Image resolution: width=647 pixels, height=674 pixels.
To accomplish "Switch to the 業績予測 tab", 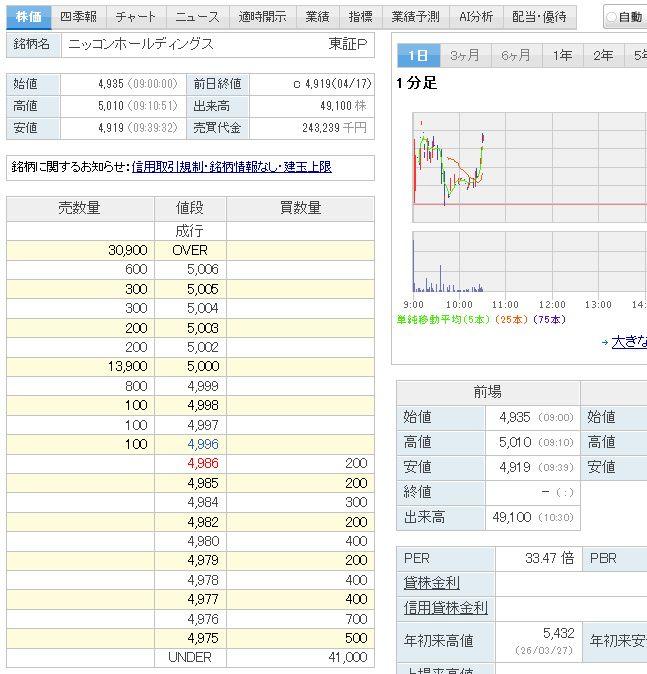I will [x=416, y=17].
